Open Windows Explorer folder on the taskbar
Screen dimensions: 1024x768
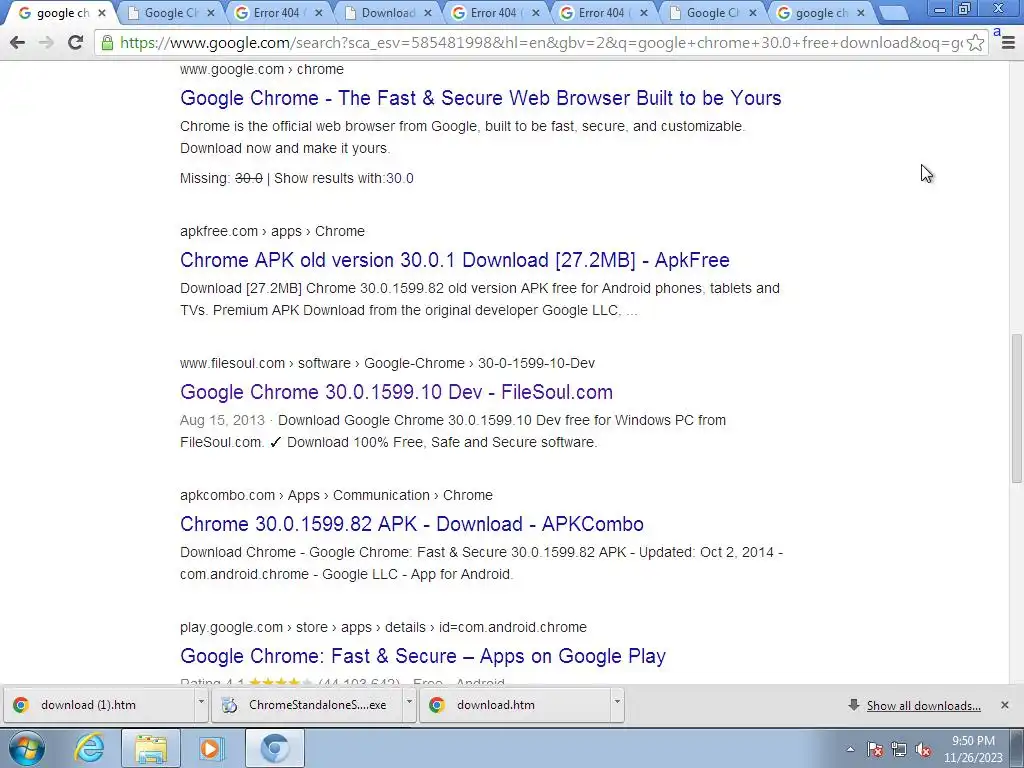pos(151,748)
